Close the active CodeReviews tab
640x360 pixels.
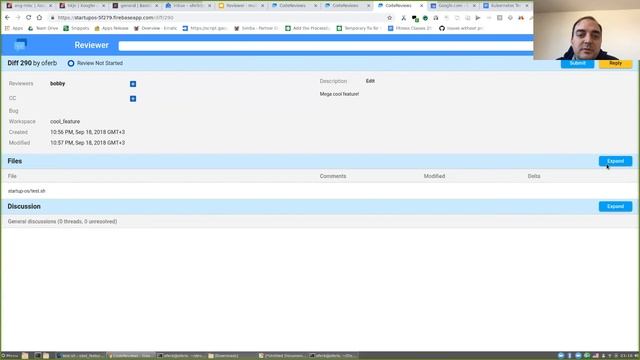422,6
